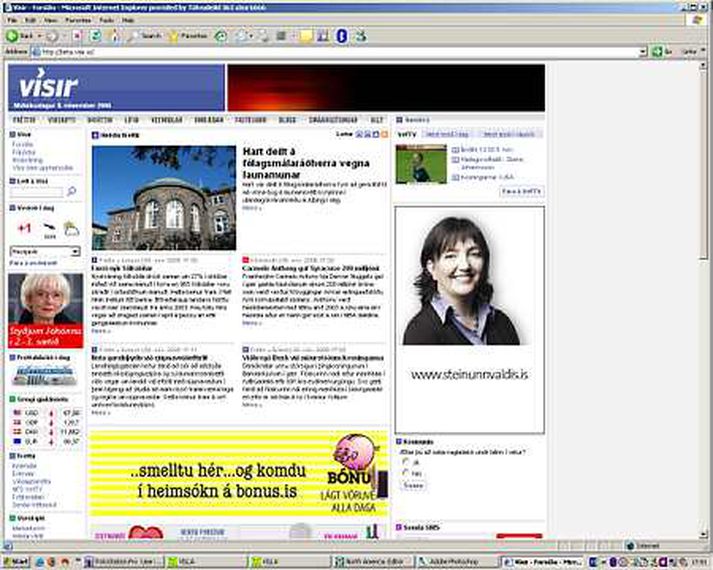
Task: Click the magnifier icon beside site search
Action: (71, 191)
